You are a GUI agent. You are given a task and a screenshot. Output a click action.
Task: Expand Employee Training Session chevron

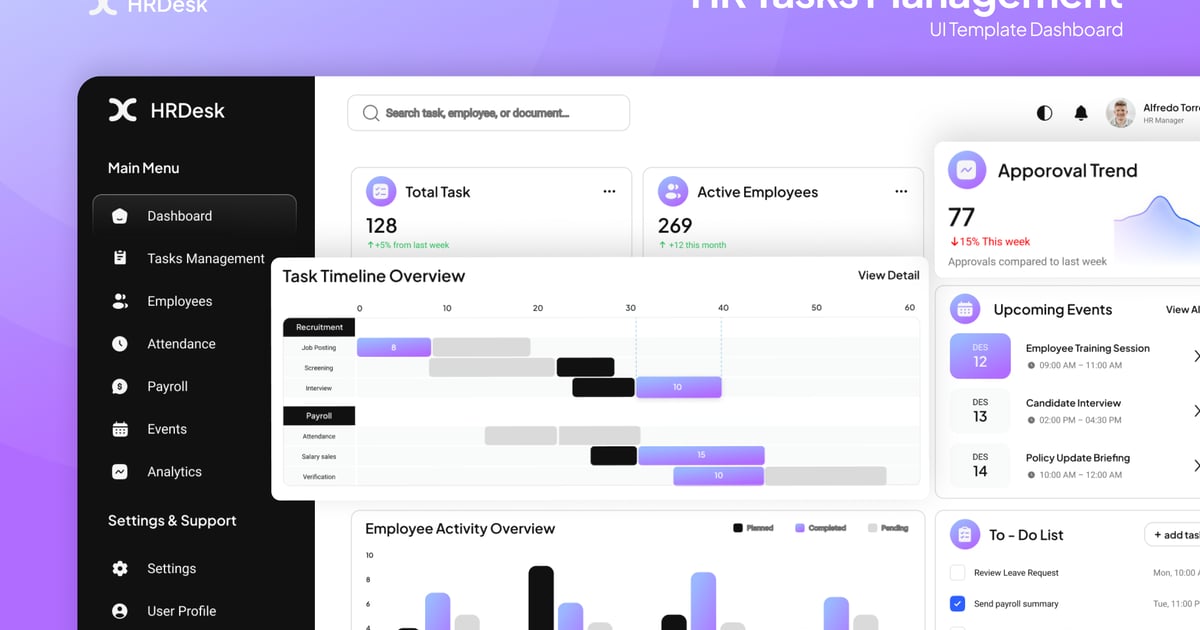point(1196,356)
